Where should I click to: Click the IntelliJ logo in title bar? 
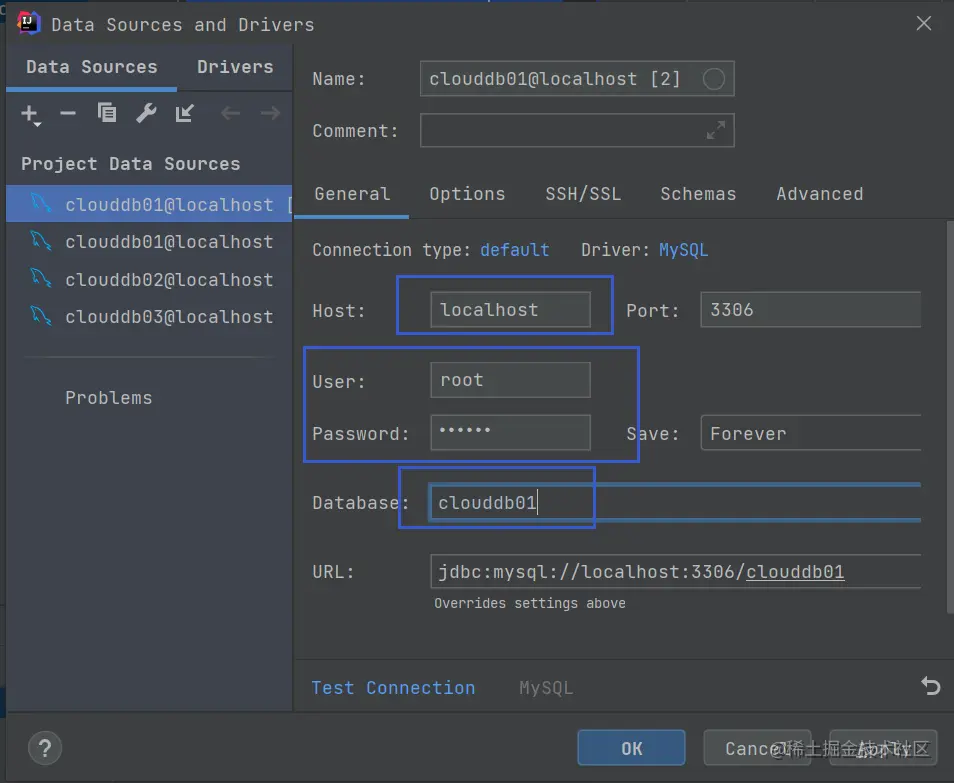click(28, 23)
